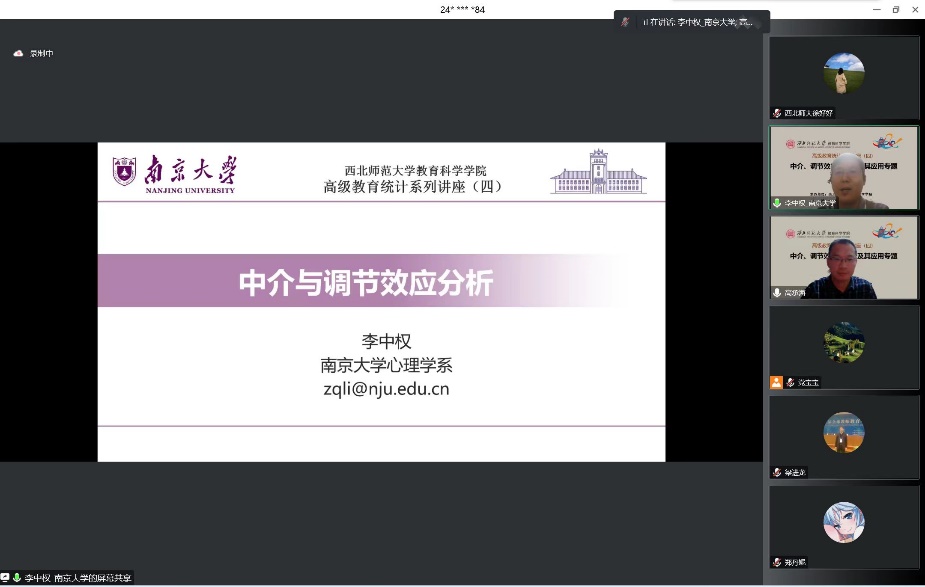Select the anime avatar participant tile
Screen dimensions: 925x587
point(843,523)
